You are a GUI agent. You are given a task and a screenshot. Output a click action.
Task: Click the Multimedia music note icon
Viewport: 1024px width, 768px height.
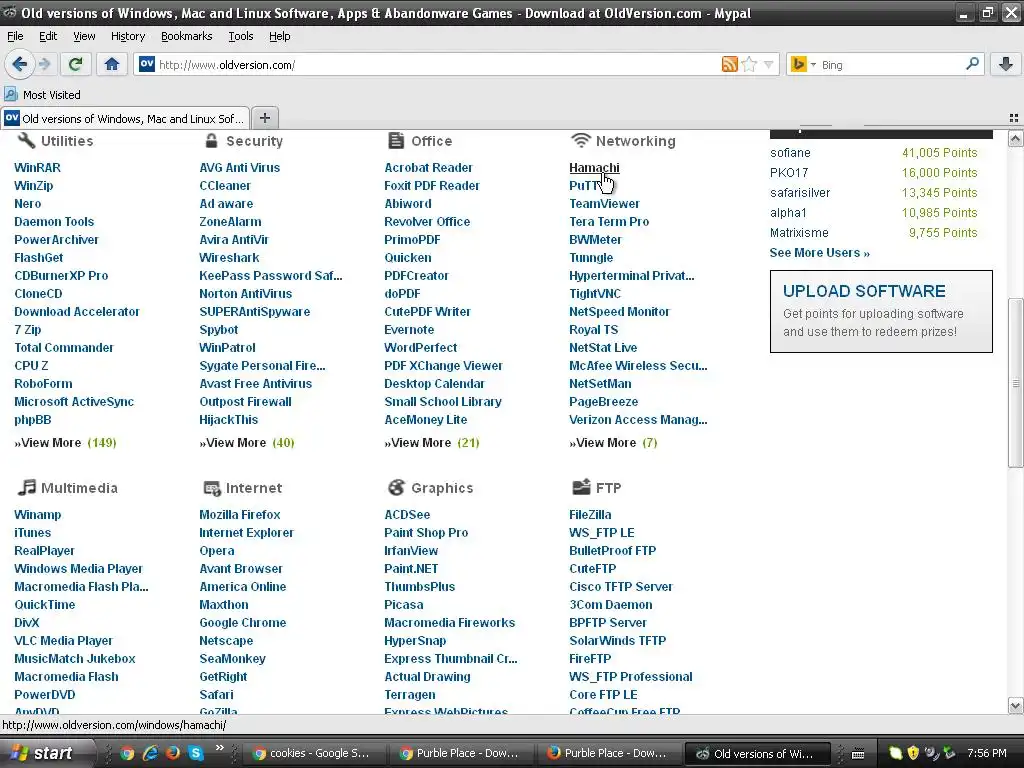tap(26, 487)
